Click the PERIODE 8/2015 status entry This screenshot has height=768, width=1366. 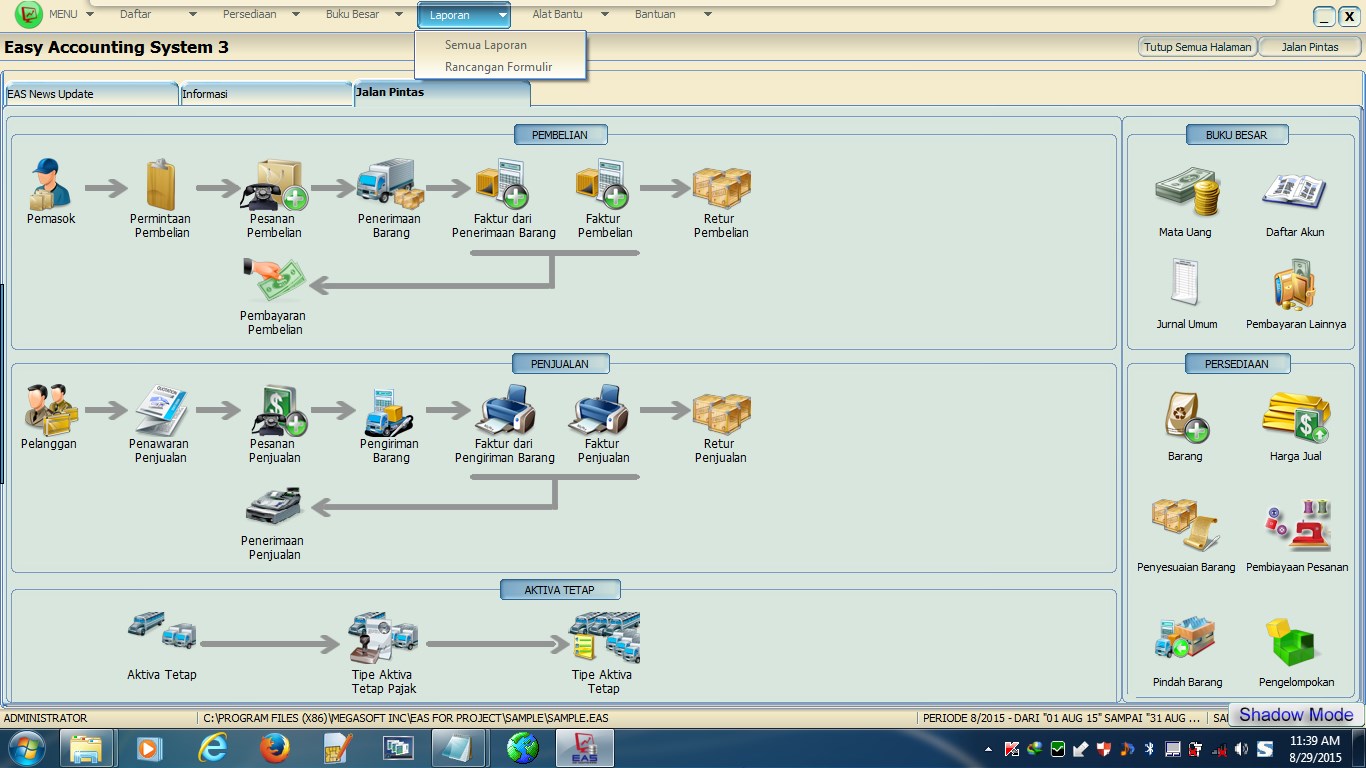click(1062, 718)
